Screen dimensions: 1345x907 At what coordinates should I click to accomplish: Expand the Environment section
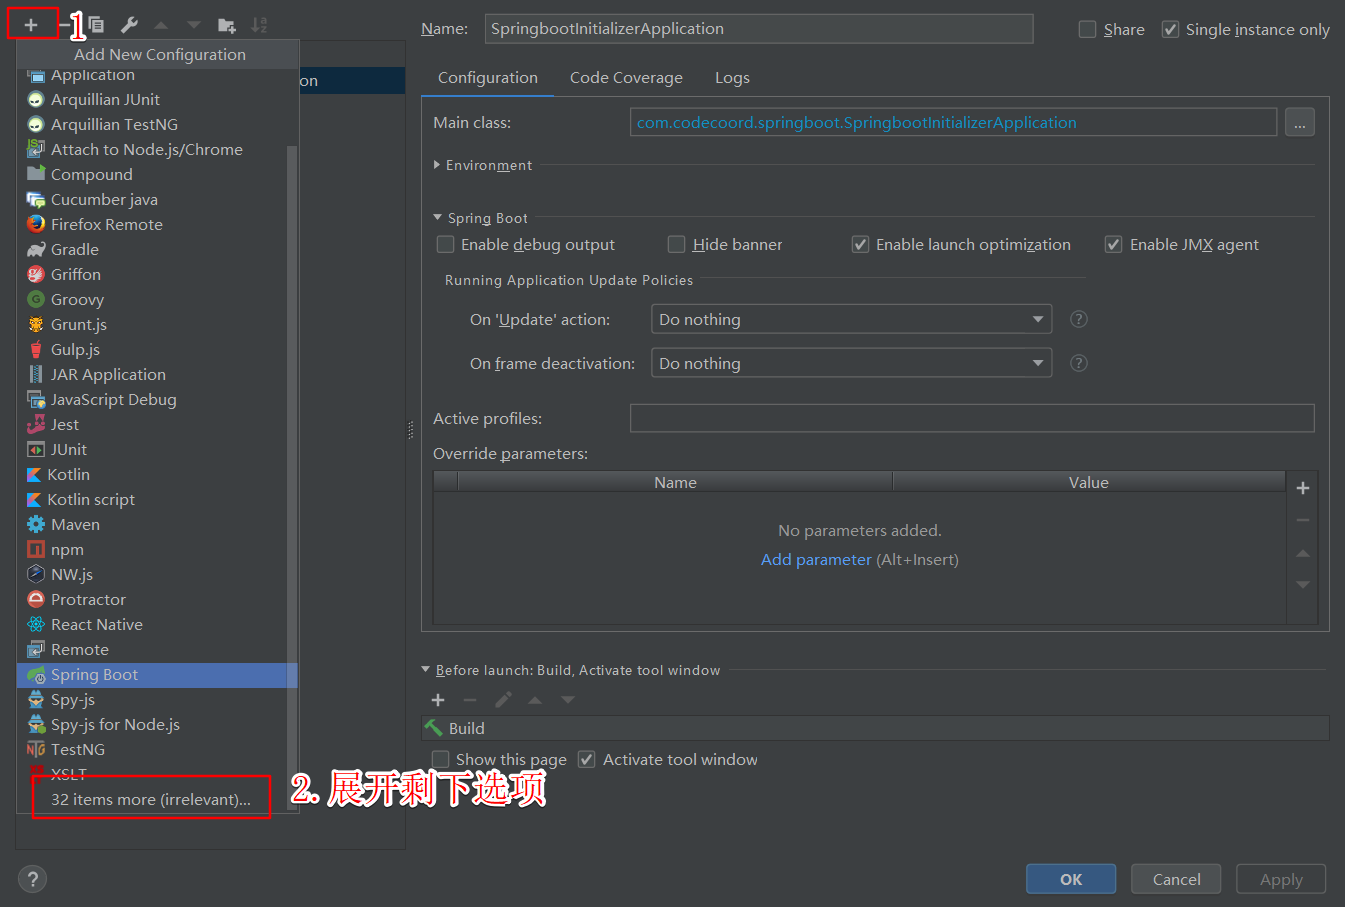click(x=437, y=165)
